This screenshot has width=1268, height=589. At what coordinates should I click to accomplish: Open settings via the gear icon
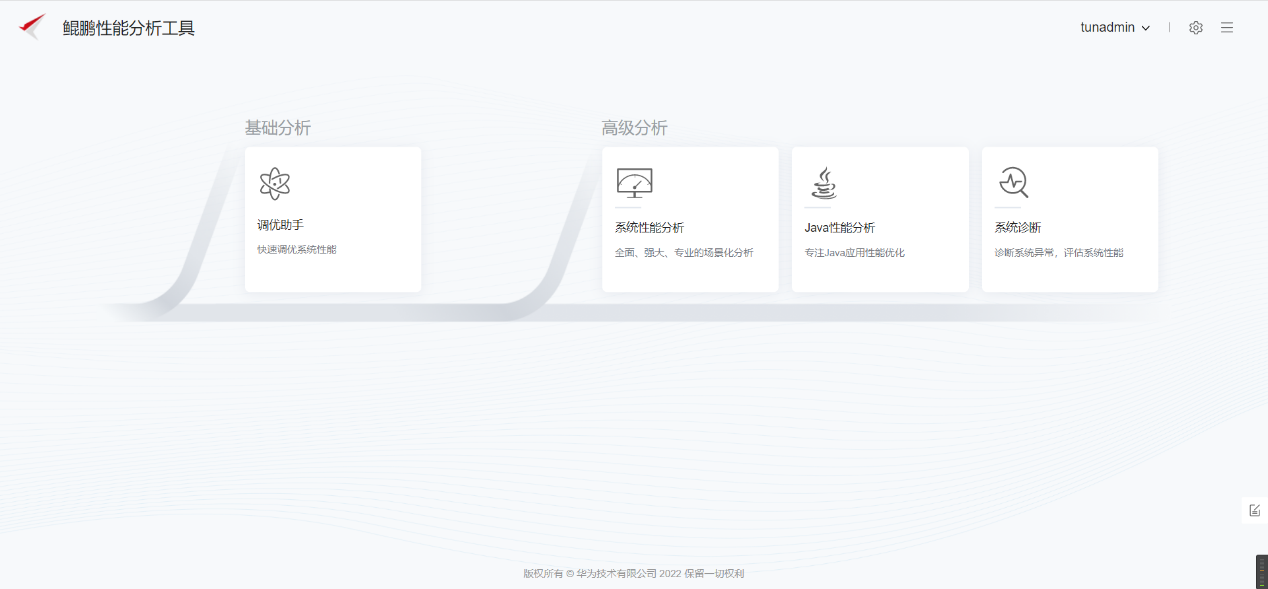coord(1196,28)
